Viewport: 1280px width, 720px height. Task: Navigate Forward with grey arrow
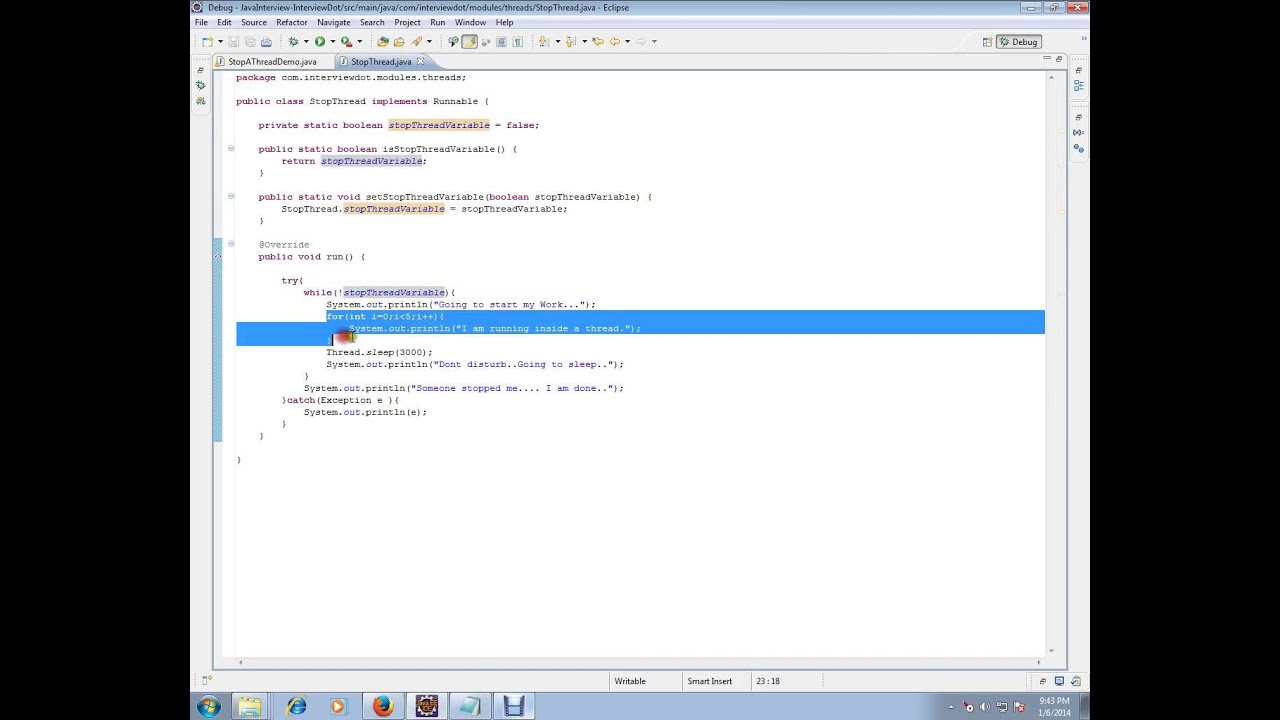[x=641, y=41]
